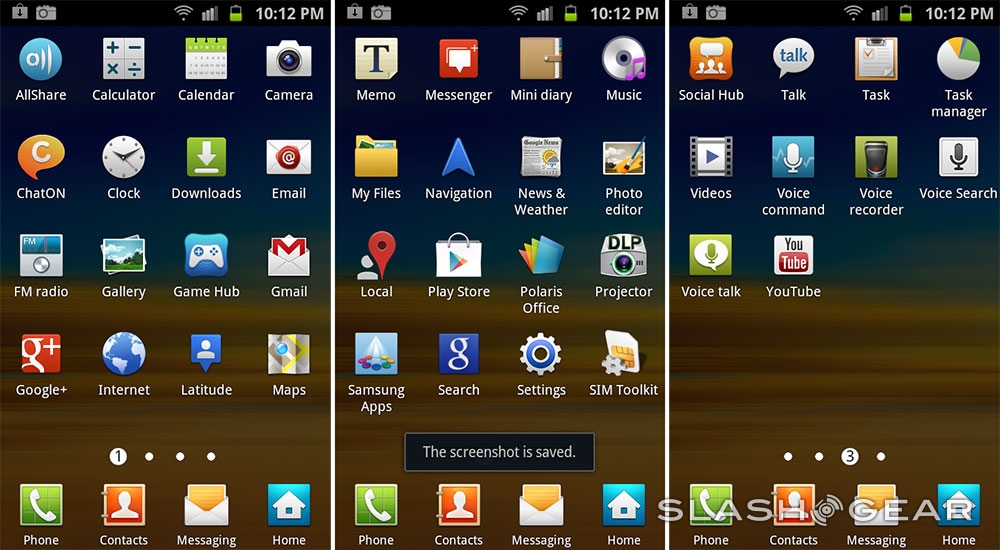Open ChatON messenger
1000x550 pixels.
(x=41, y=157)
